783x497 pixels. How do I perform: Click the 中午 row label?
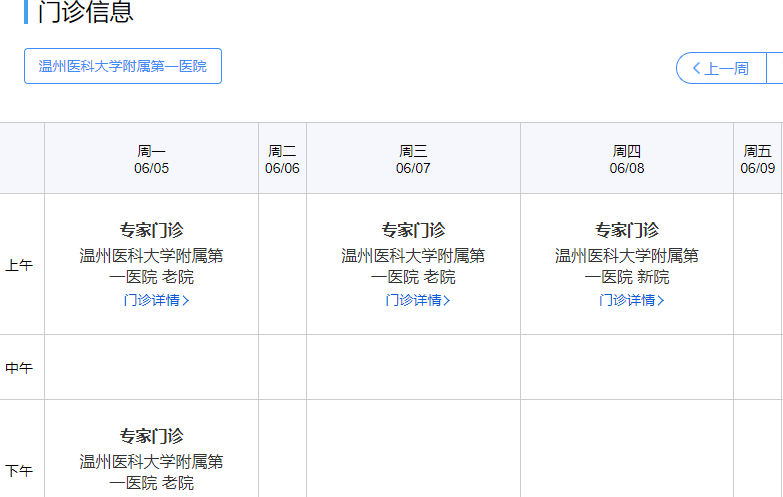[x=20, y=368]
